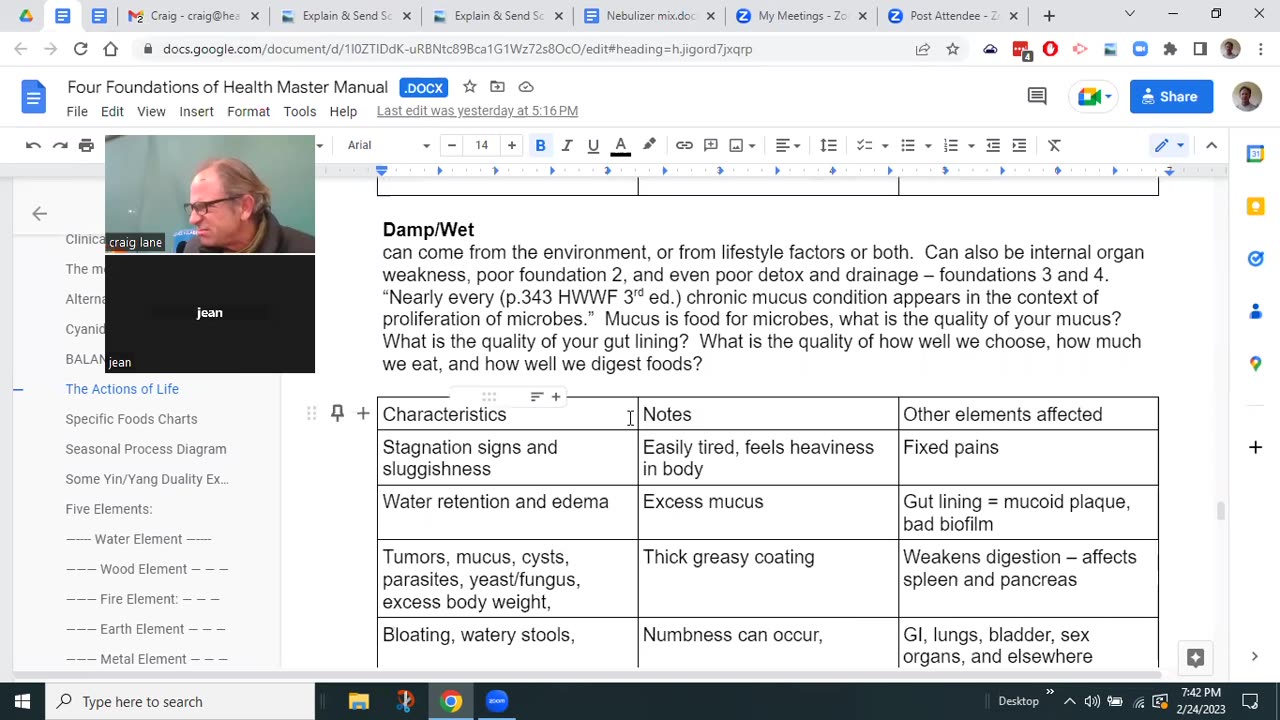The height and width of the screenshot is (720, 1280).
Task: Open the editing mode pencil dropdown
Action: click(1169, 146)
